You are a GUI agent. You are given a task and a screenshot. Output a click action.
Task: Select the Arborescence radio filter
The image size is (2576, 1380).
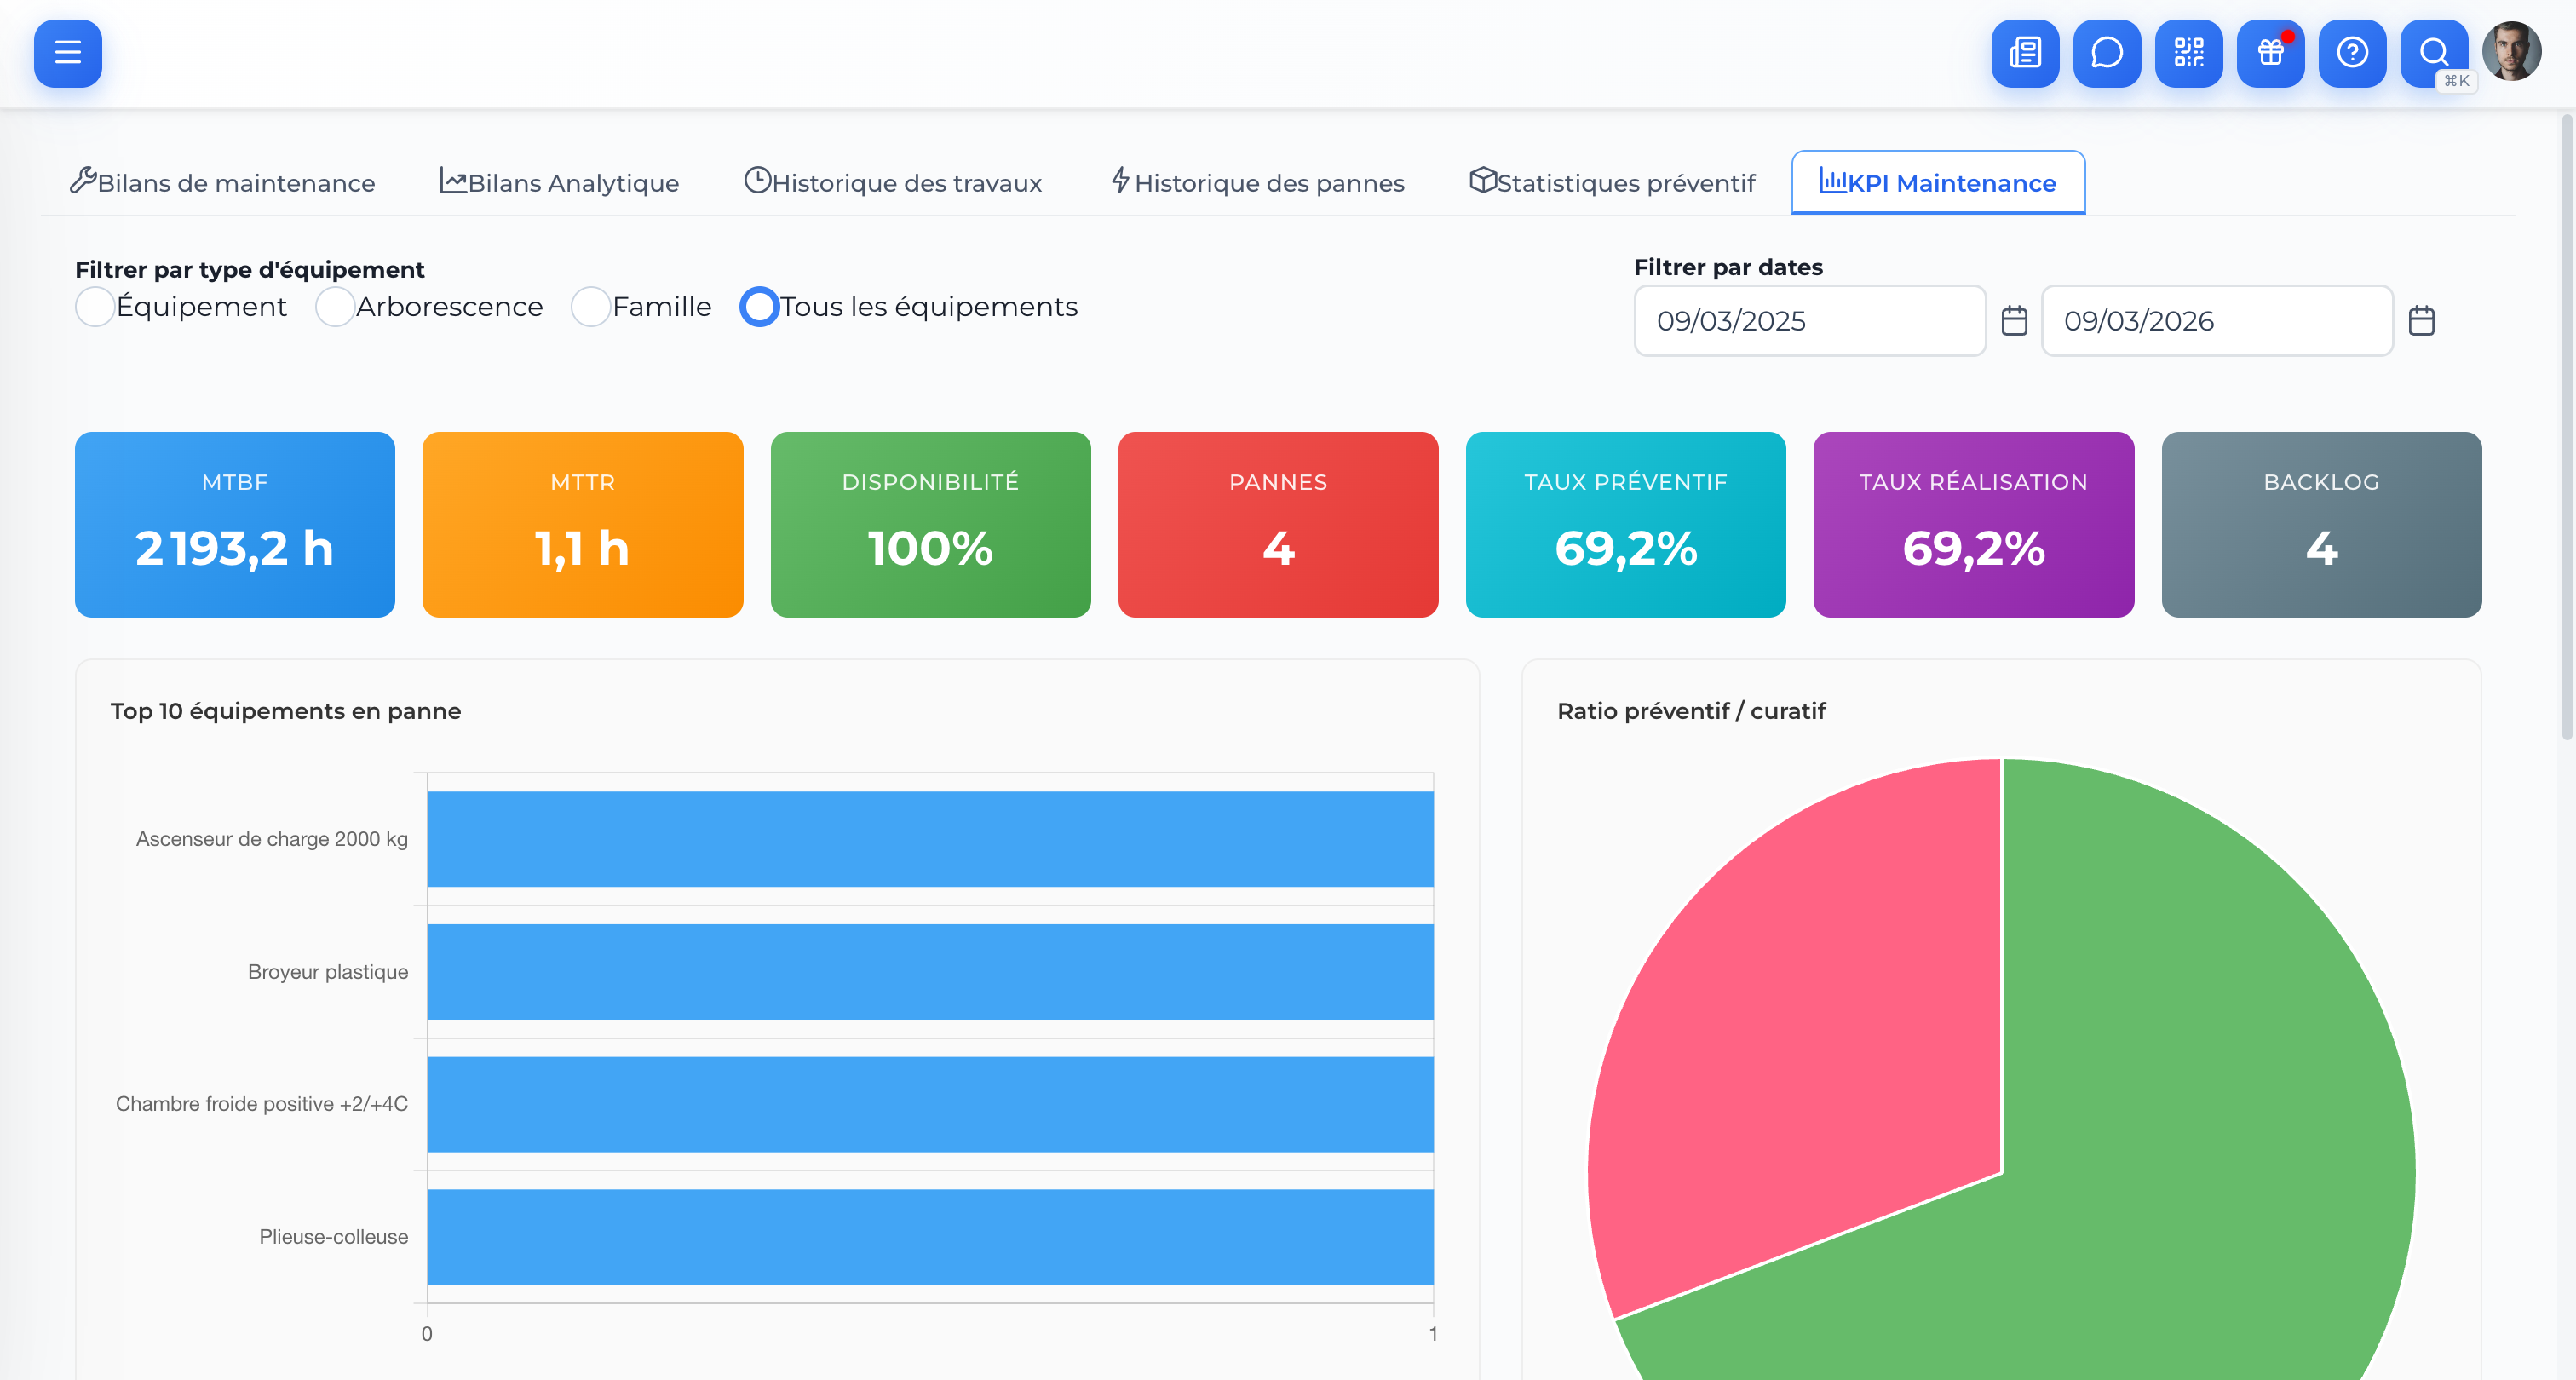click(x=335, y=307)
